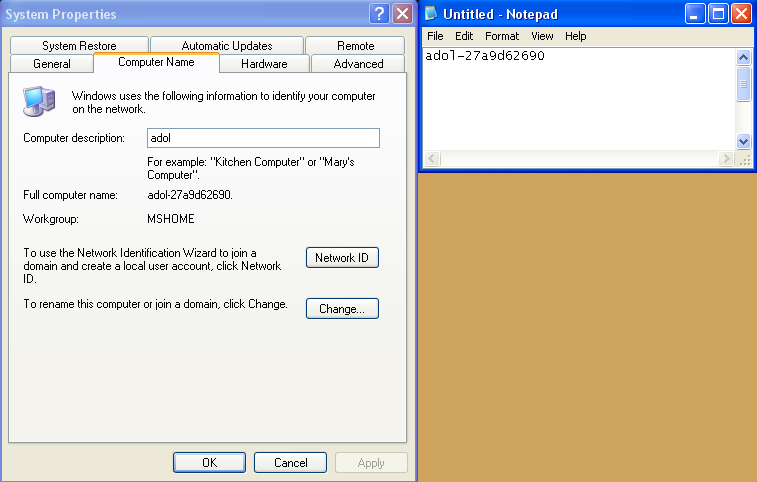The width and height of the screenshot is (757, 482).
Task: Click Notepad horizontal scrollbar left arrow
Action: pyautogui.click(x=432, y=158)
